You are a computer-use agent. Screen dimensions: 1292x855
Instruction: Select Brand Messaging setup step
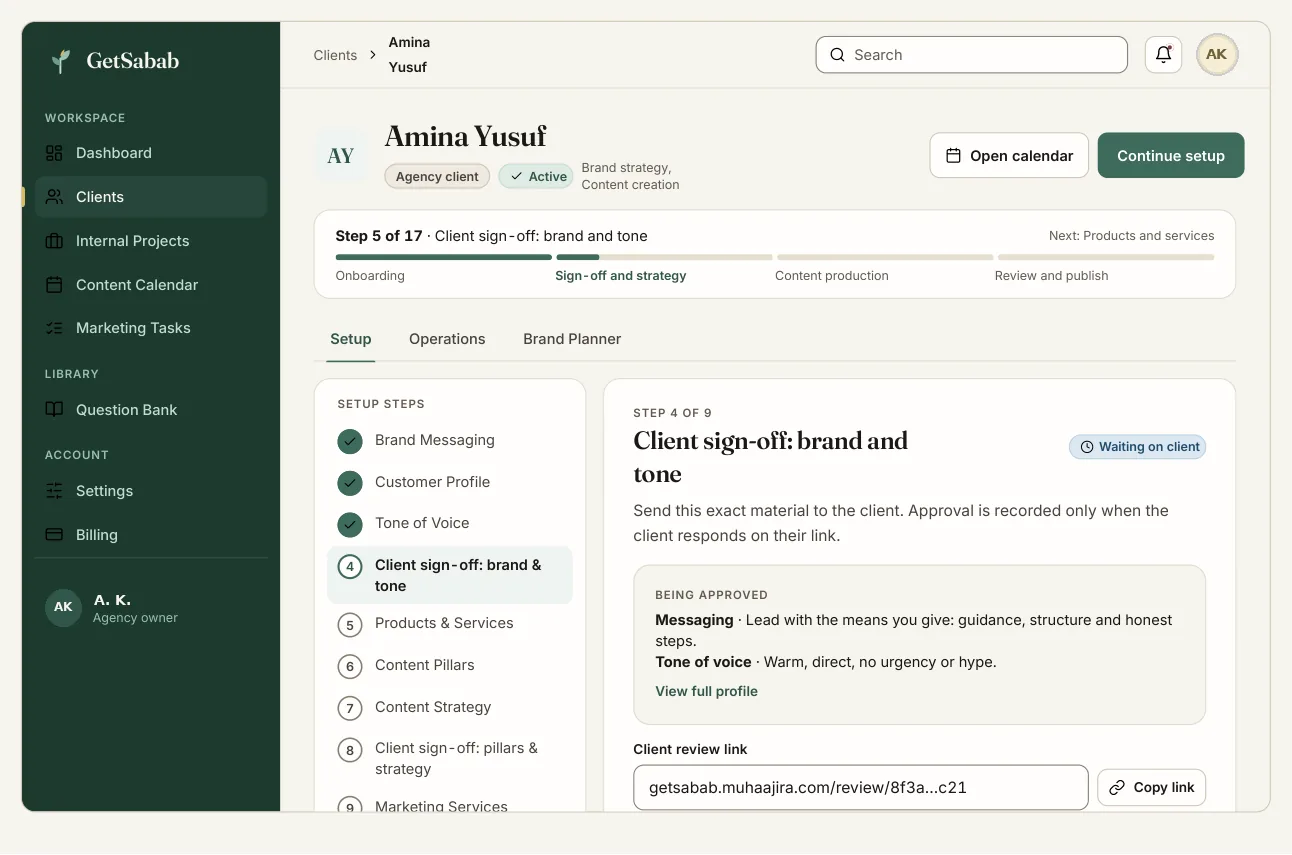tap(450, 441)
